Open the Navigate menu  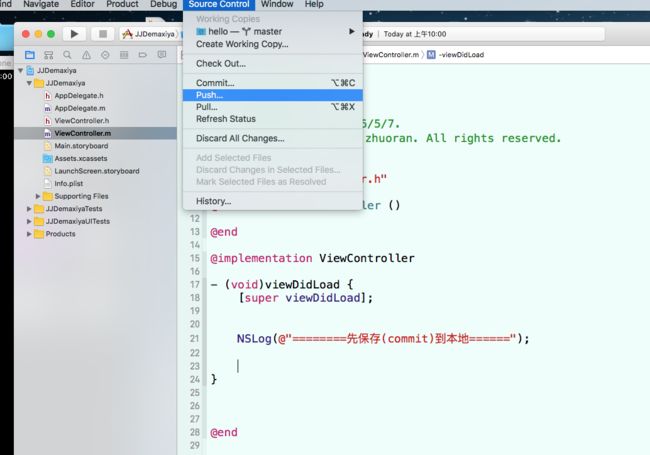[41, 4]
